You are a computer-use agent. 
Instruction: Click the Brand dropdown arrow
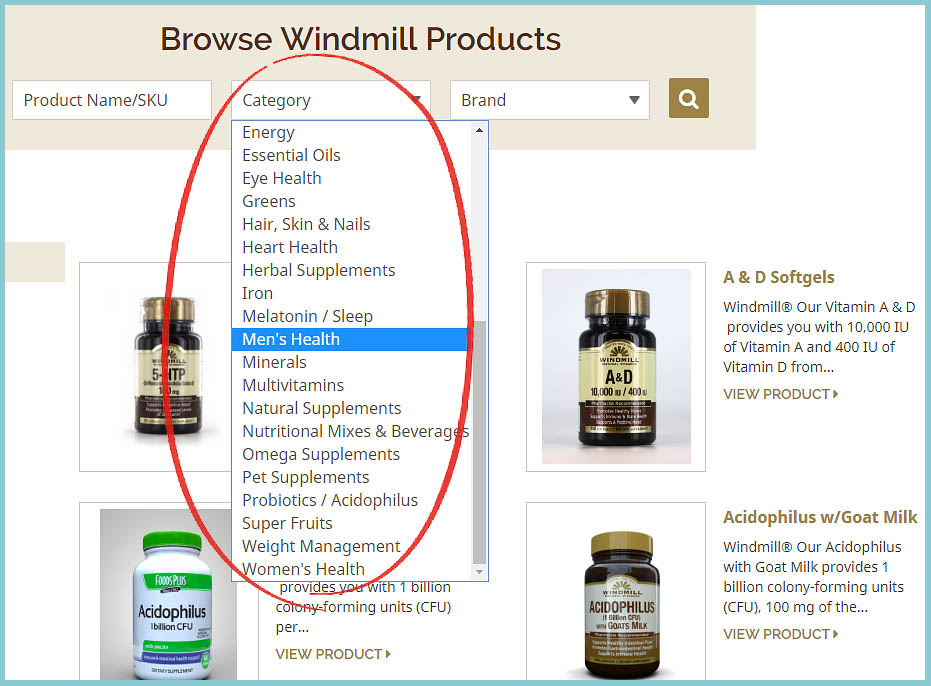click(x=634, y=100)
